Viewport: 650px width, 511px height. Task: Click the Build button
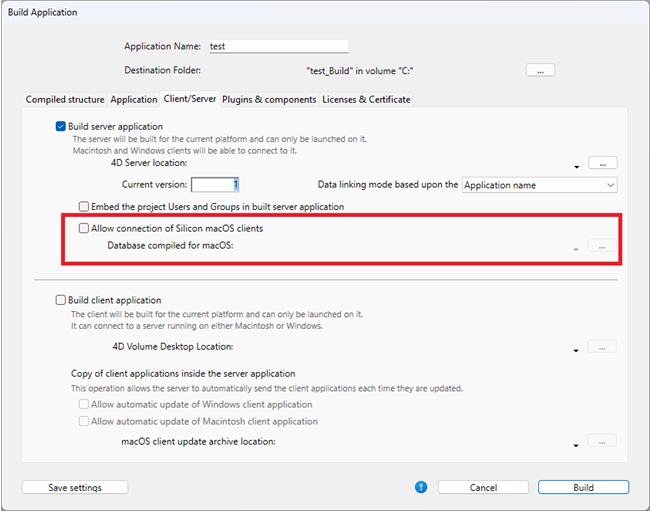pos(583,488)
